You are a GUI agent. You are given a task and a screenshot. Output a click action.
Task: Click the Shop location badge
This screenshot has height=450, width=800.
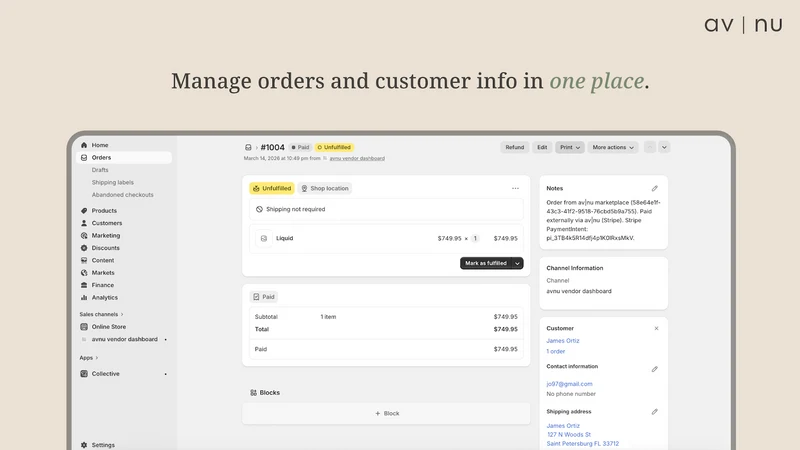325,188
